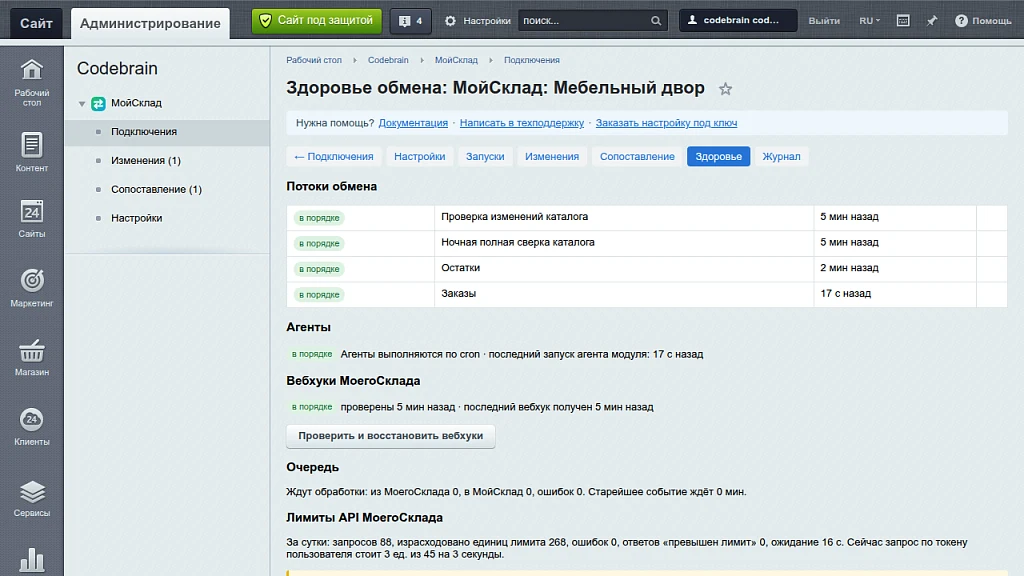Screen dimensions: 1024x576
Task: Open the Маркетинг target icon
Action: pos(31,287)
